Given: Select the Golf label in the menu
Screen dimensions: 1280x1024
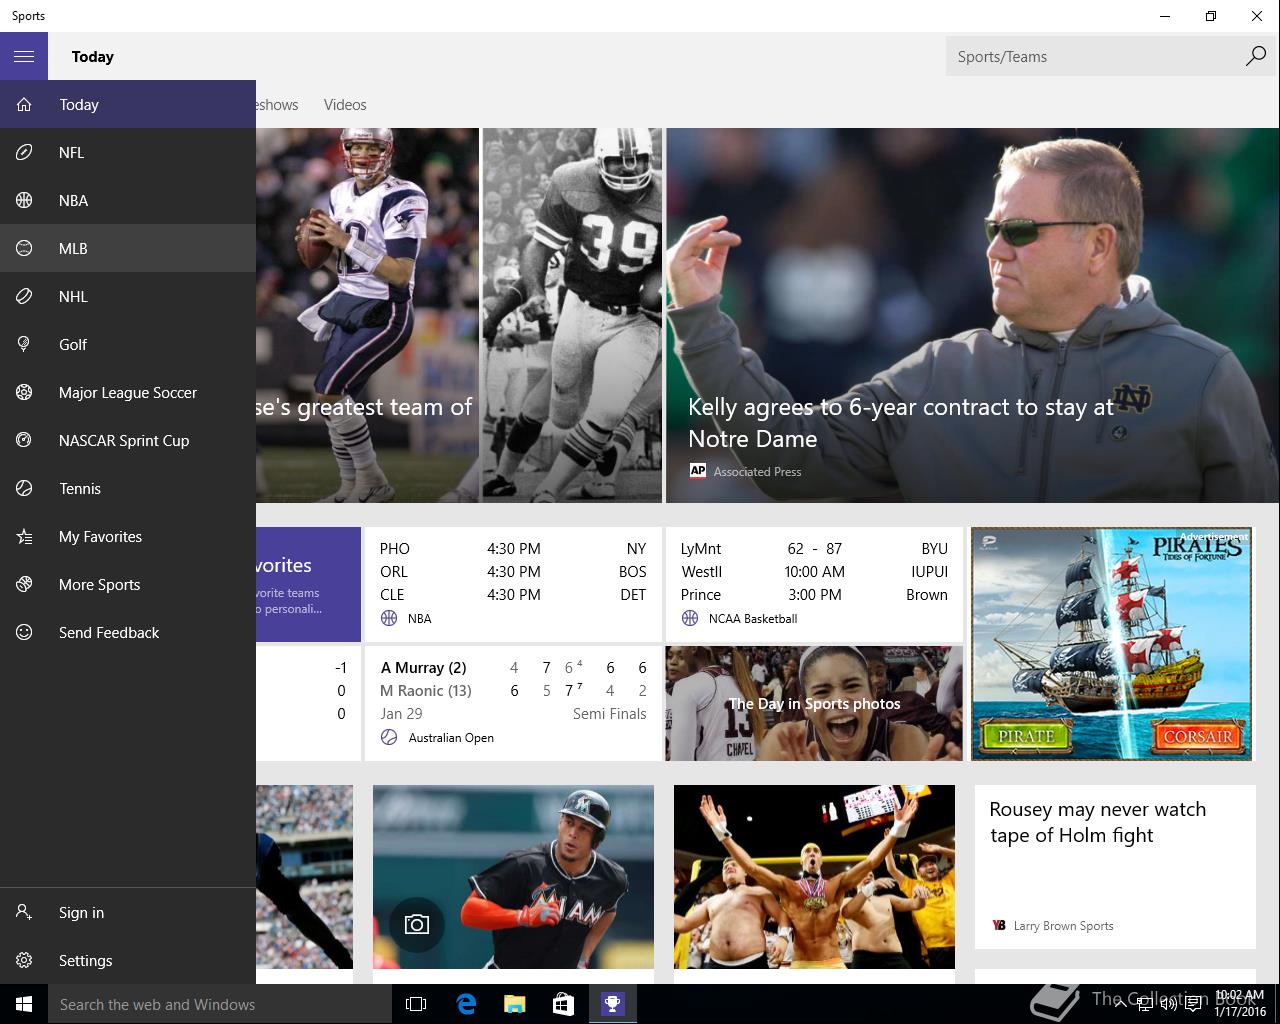Looking at the screenshot, I should tap(73, 344).
